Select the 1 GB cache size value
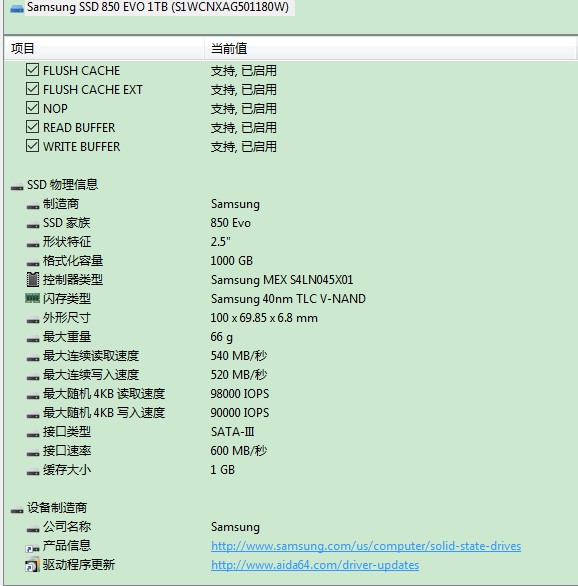578x586 pixels. tap(223, 469)
